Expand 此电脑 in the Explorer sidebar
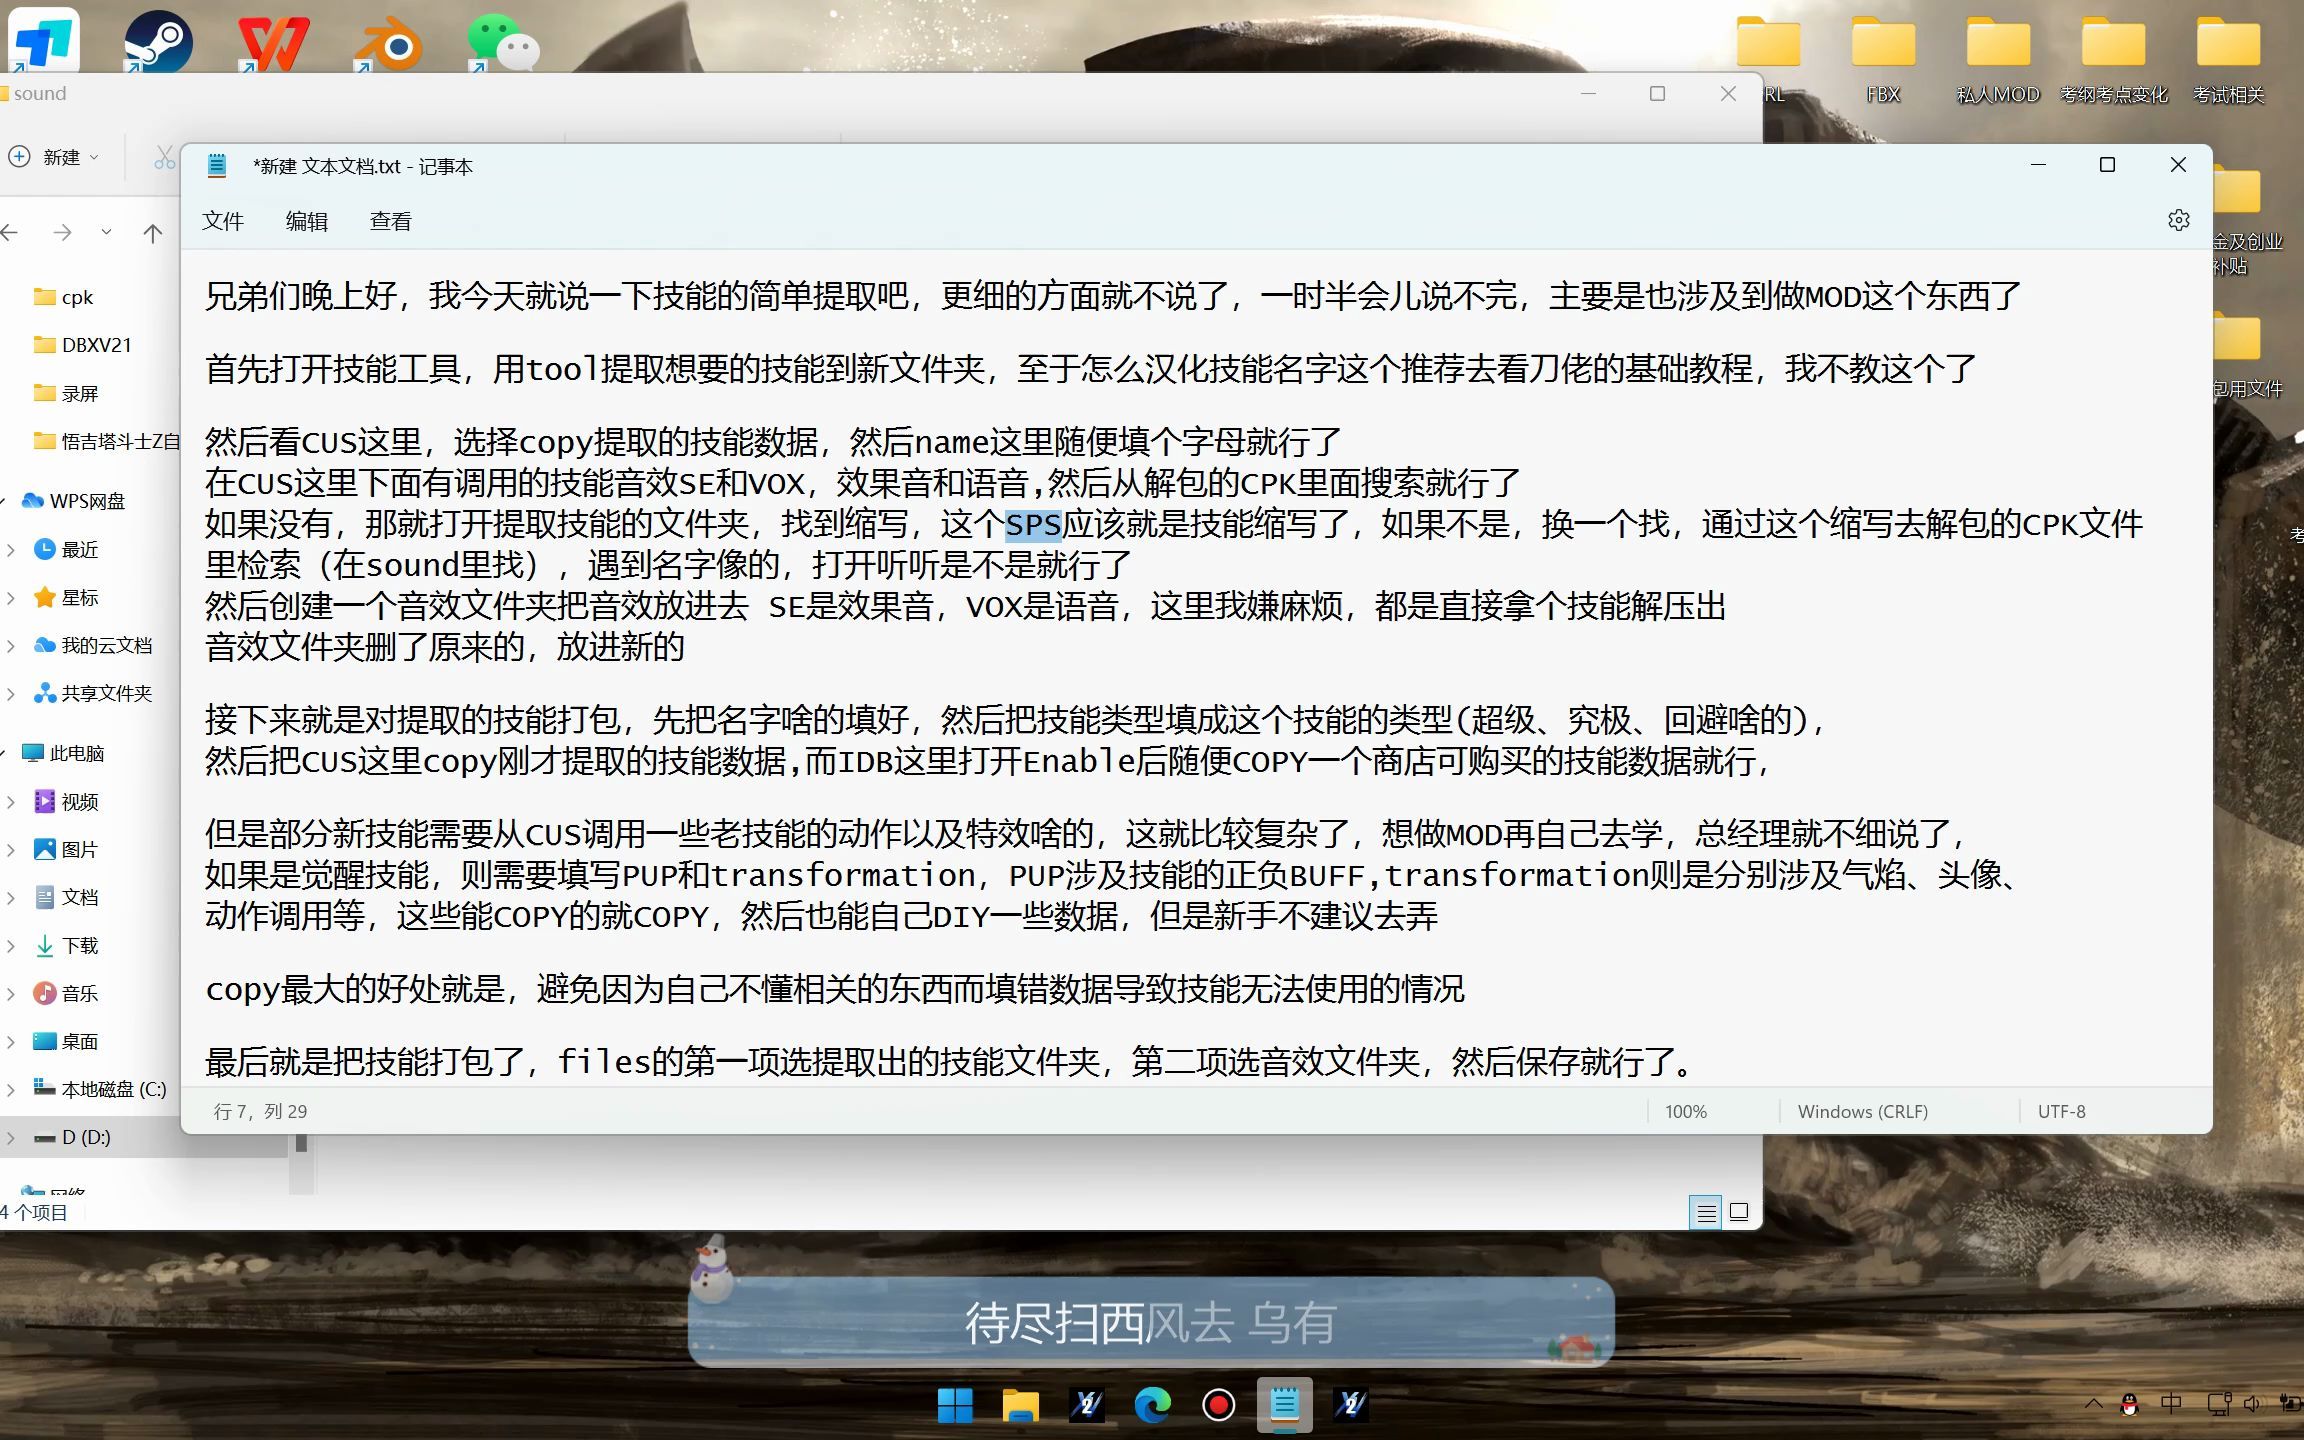The width and height of the screenshot is (2304, 1440). (x=14, y=753)
